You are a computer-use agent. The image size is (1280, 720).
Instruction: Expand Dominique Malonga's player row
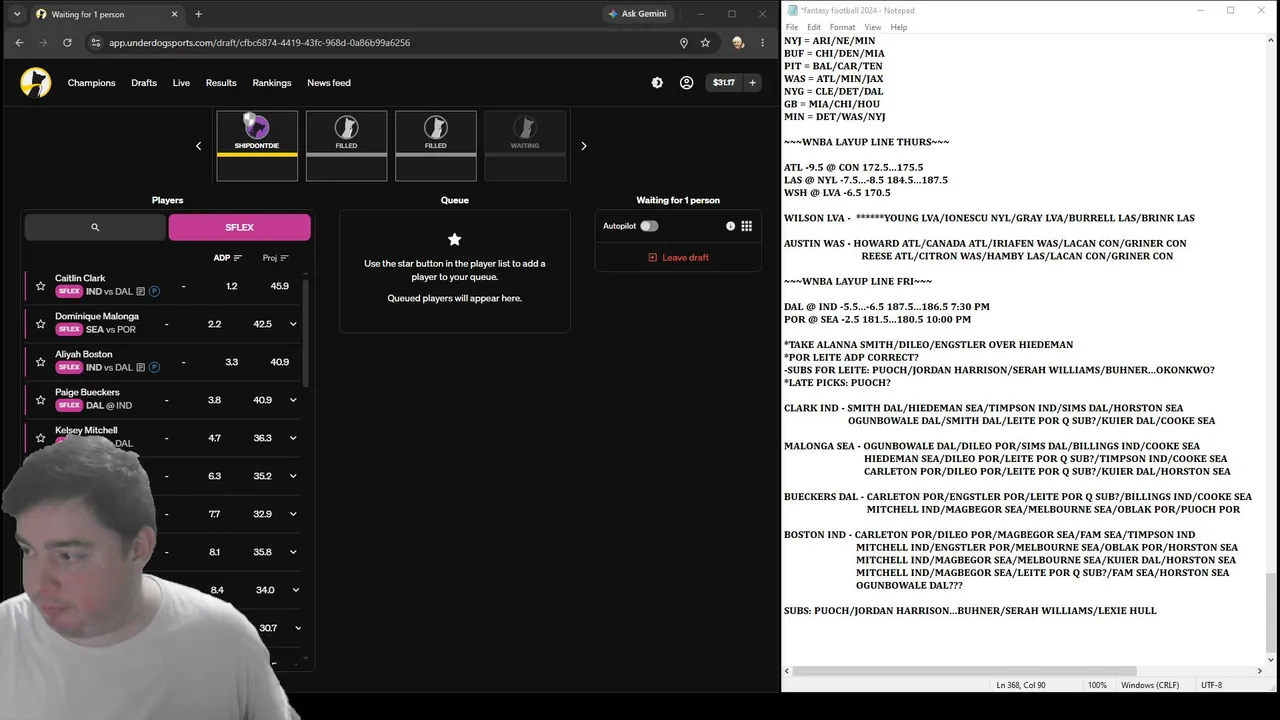pos(293,324)
